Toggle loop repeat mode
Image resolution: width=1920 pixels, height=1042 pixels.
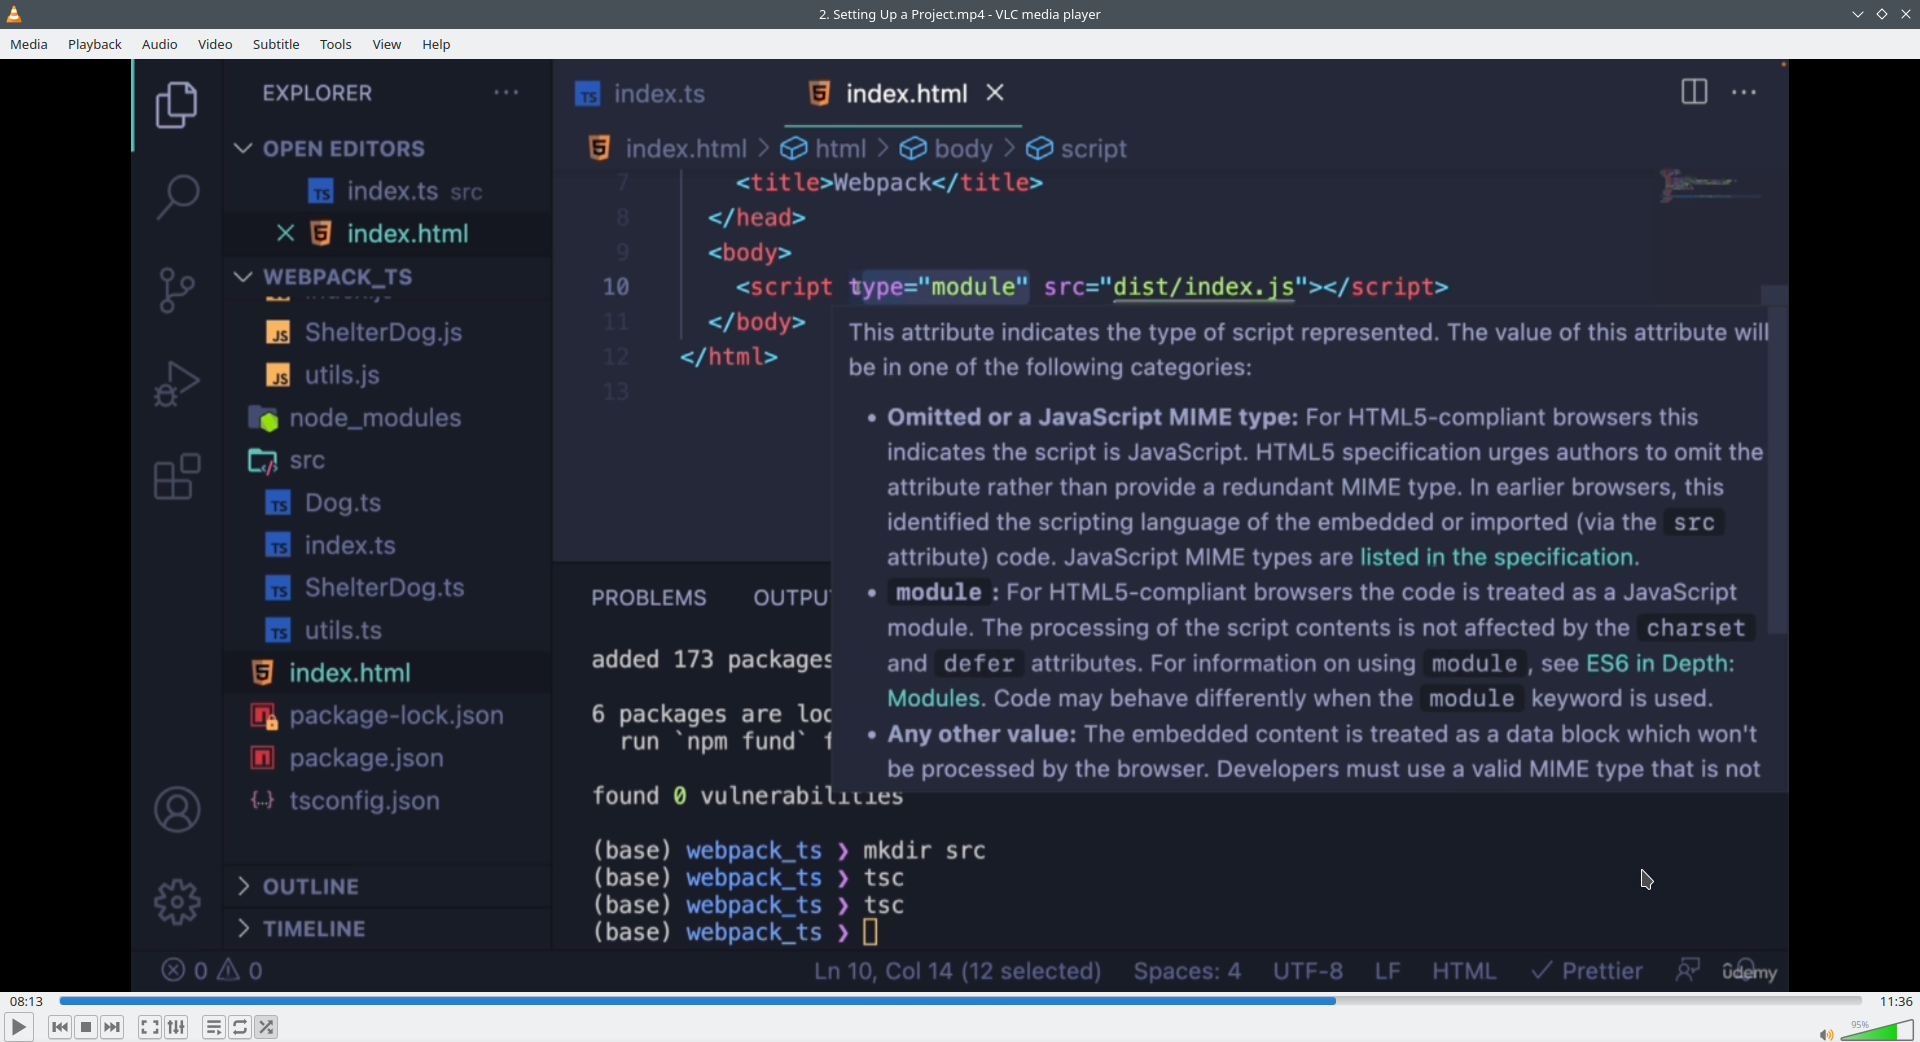click(x=240, y=1027)
